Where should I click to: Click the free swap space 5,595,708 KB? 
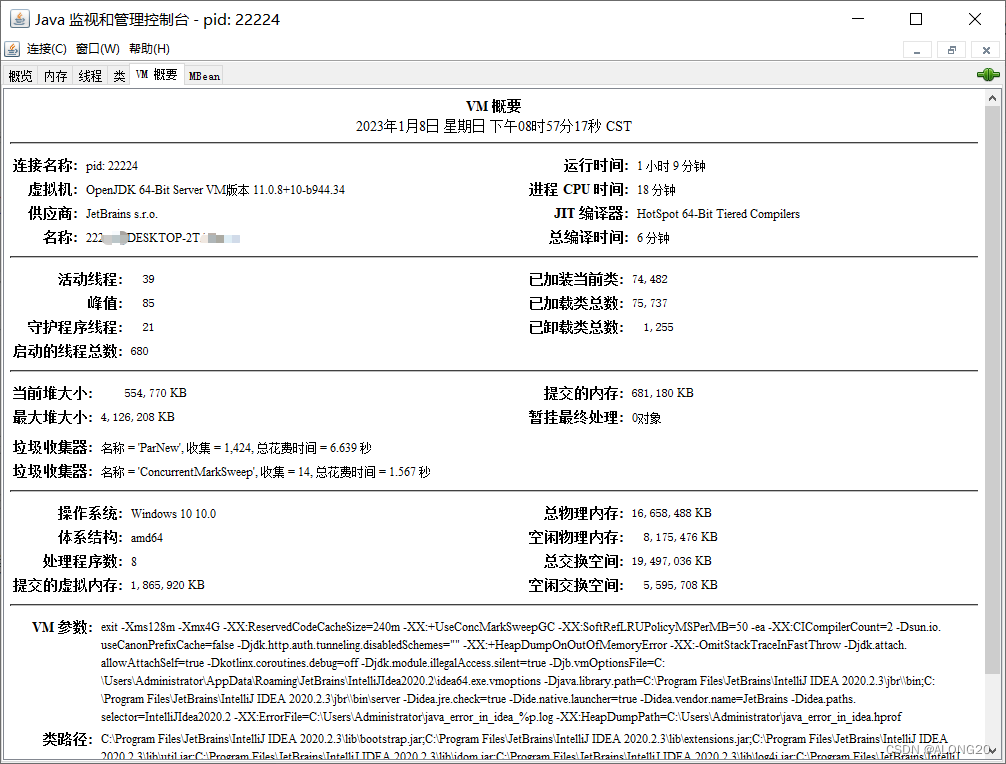pos(680,585)
